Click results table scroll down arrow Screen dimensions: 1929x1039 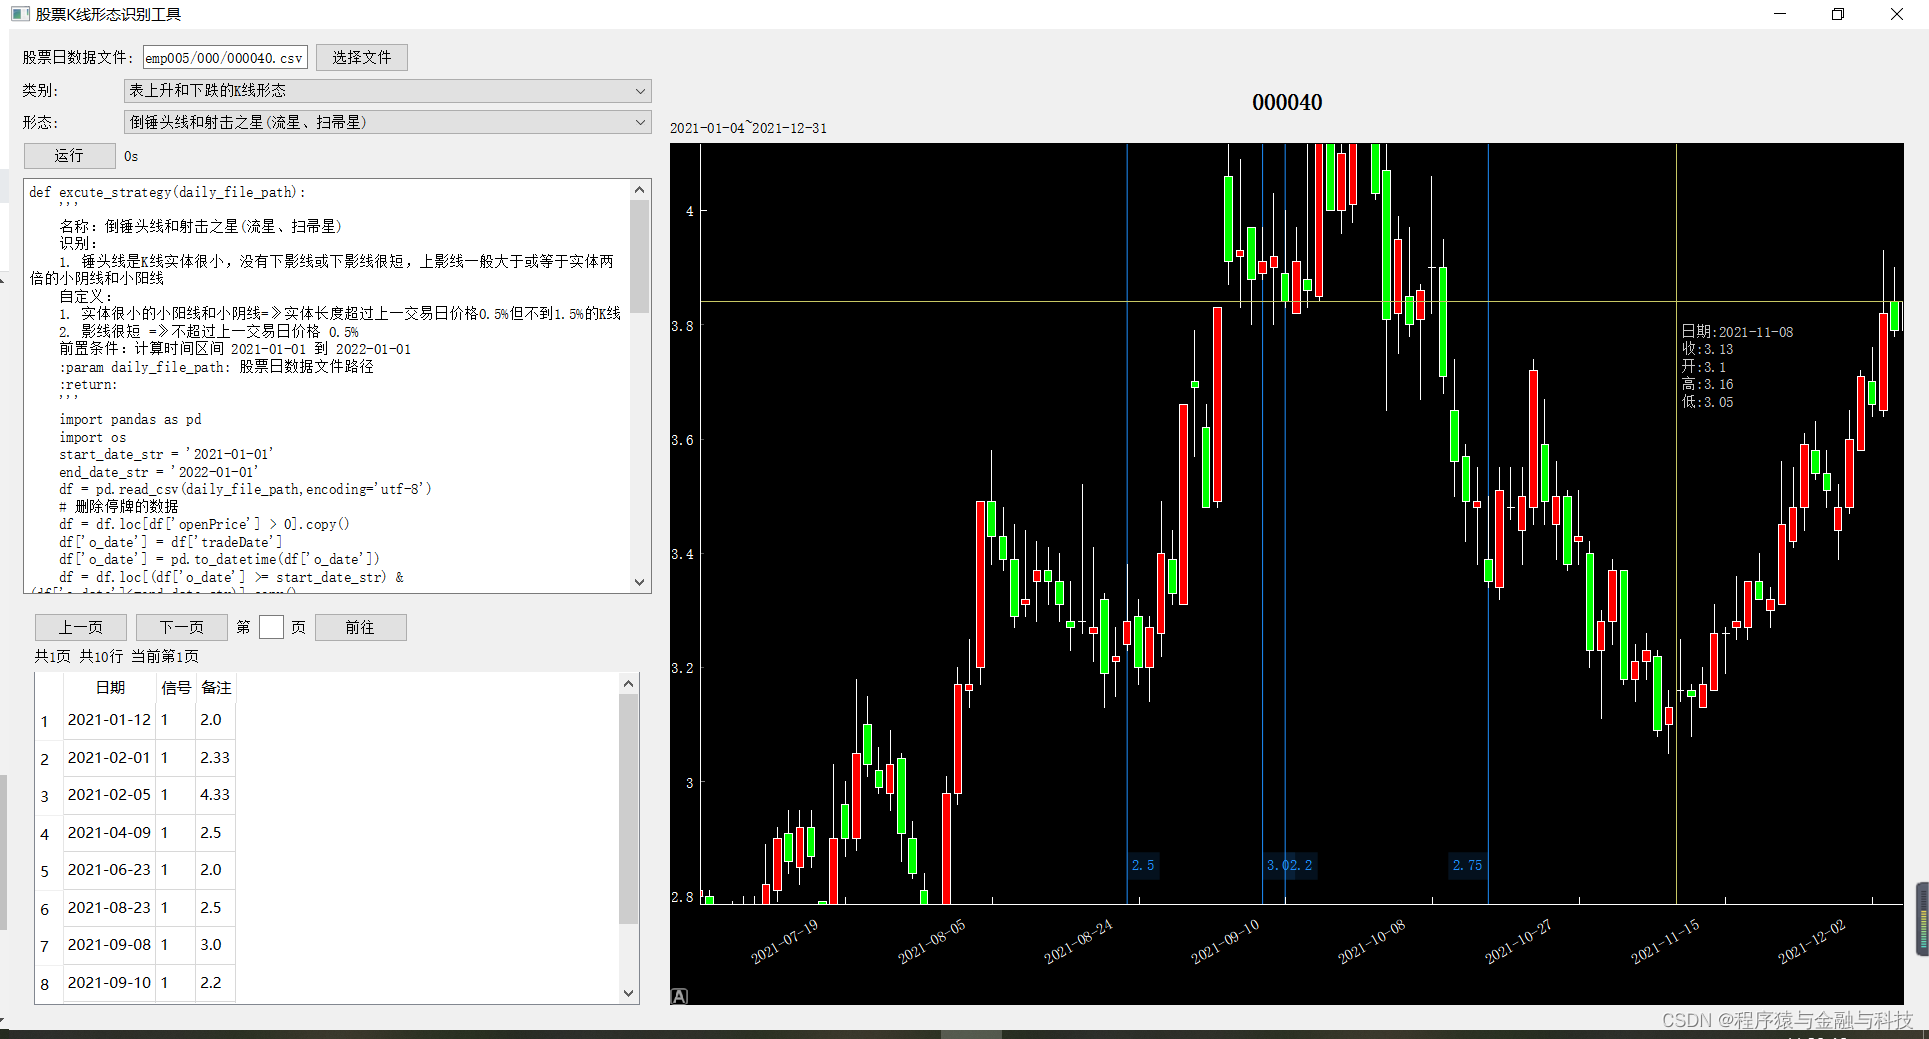[x=628, y=993]
